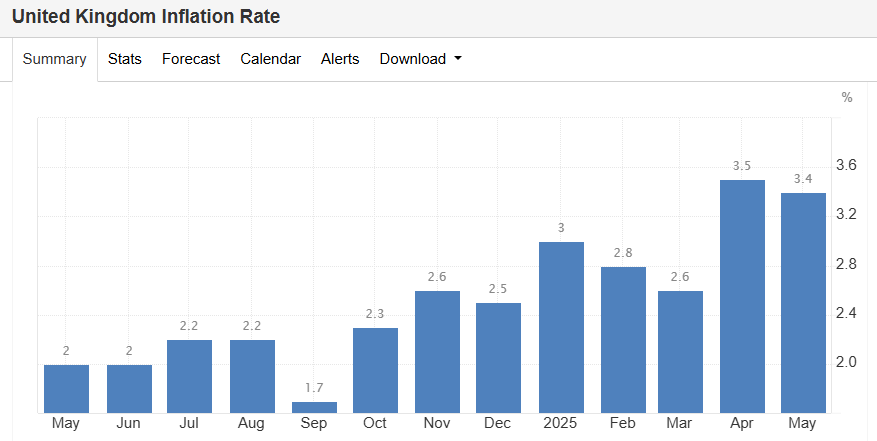Image resolution: width=877 pixels, height=441 pixels.
Task: Expand the Download dropdown menu
Action: [x=421, y=59]
